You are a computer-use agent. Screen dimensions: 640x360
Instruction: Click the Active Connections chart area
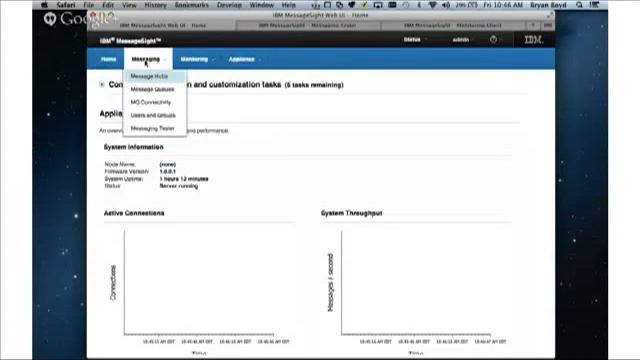point(199,282)
